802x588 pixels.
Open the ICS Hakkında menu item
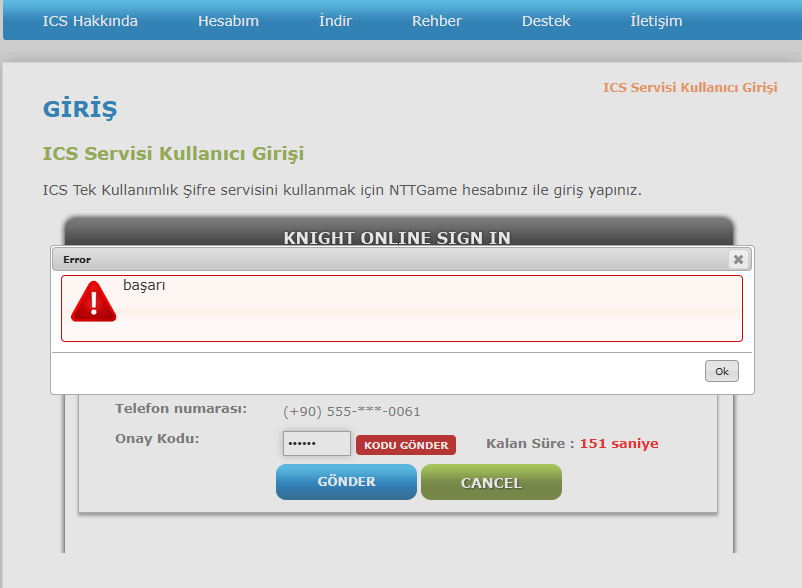(x=90, y=21)
